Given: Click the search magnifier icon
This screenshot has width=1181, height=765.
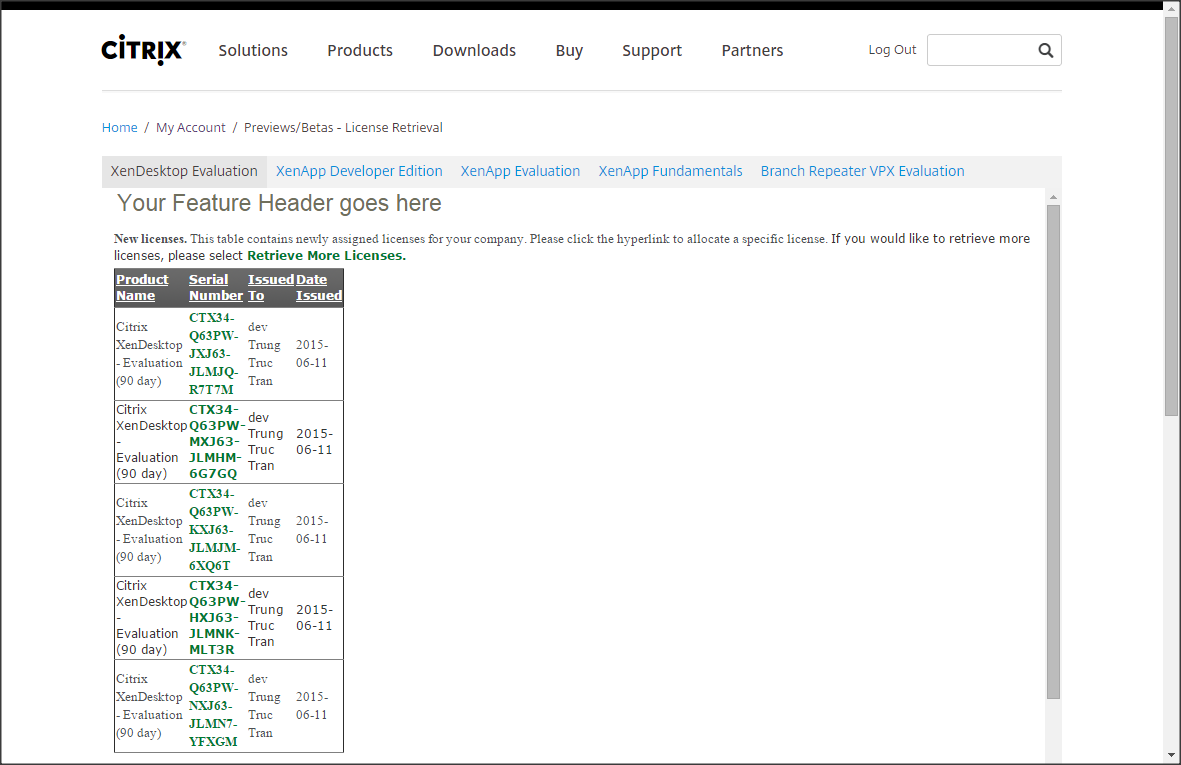Looking at the screenshot, I should (x=1045, y=50).
